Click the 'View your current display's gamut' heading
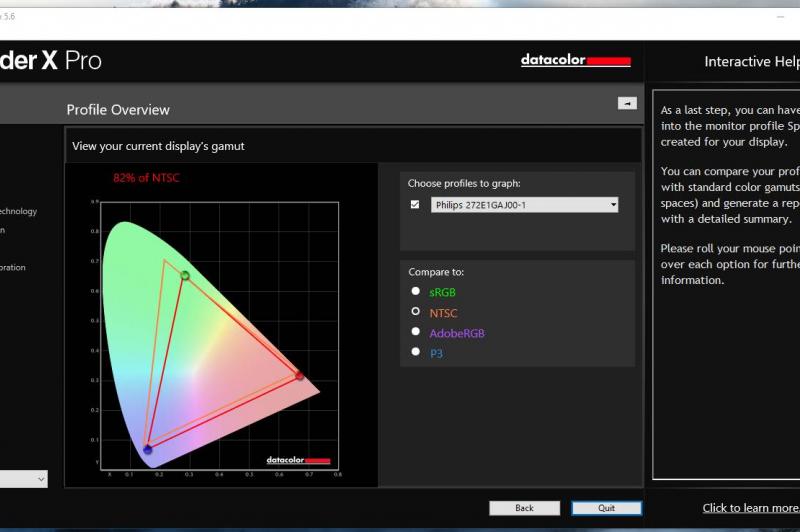 pyautogui.click(x=158, y=146)
